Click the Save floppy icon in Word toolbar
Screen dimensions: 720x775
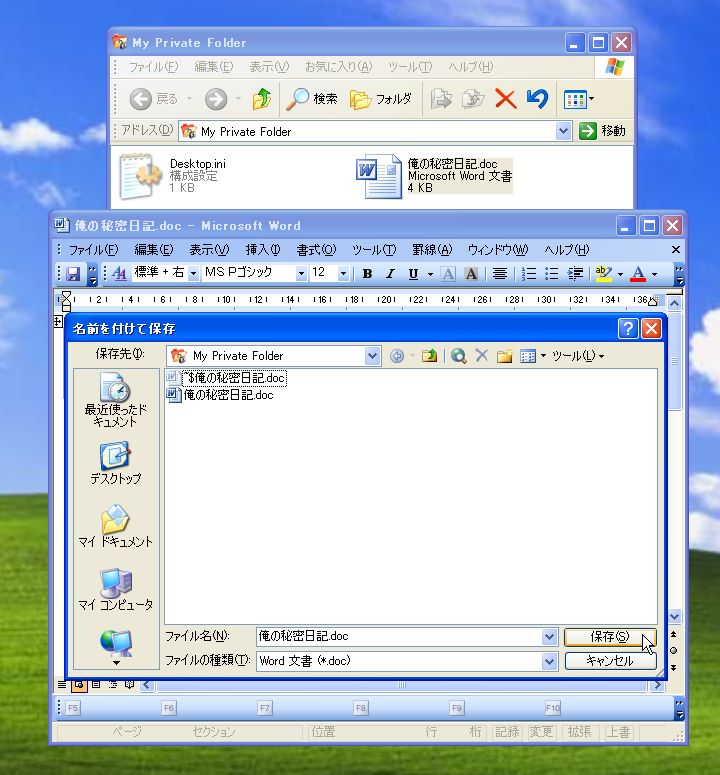point(73,273)
